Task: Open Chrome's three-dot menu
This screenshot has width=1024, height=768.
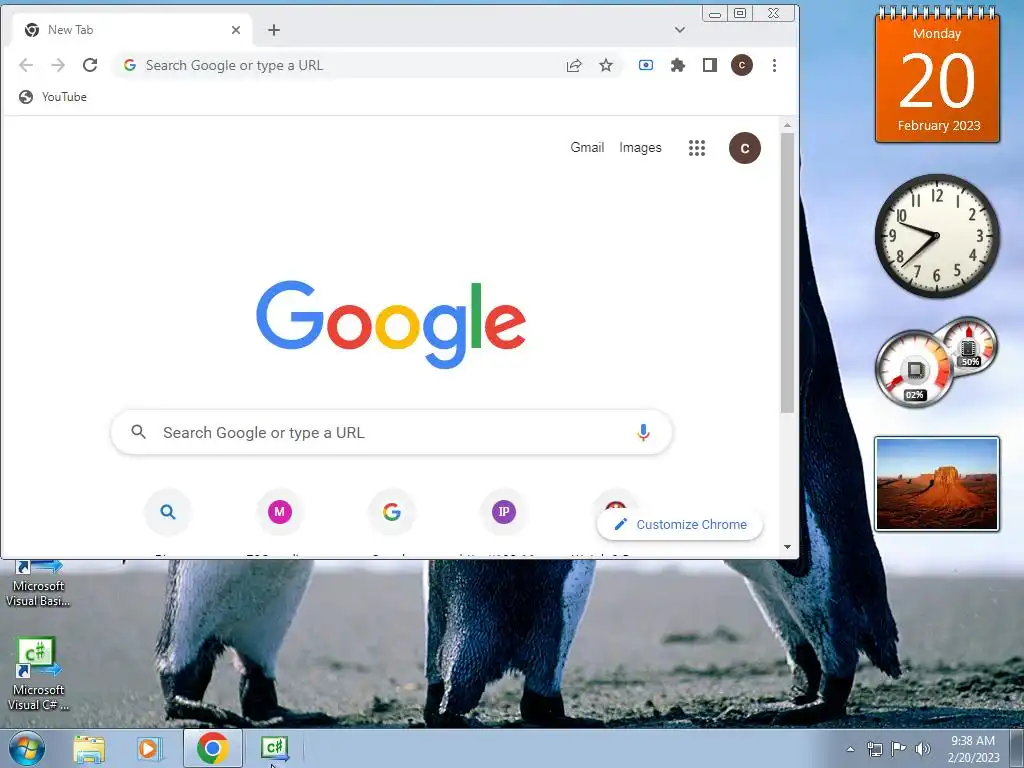Action: tap(775, 65)
